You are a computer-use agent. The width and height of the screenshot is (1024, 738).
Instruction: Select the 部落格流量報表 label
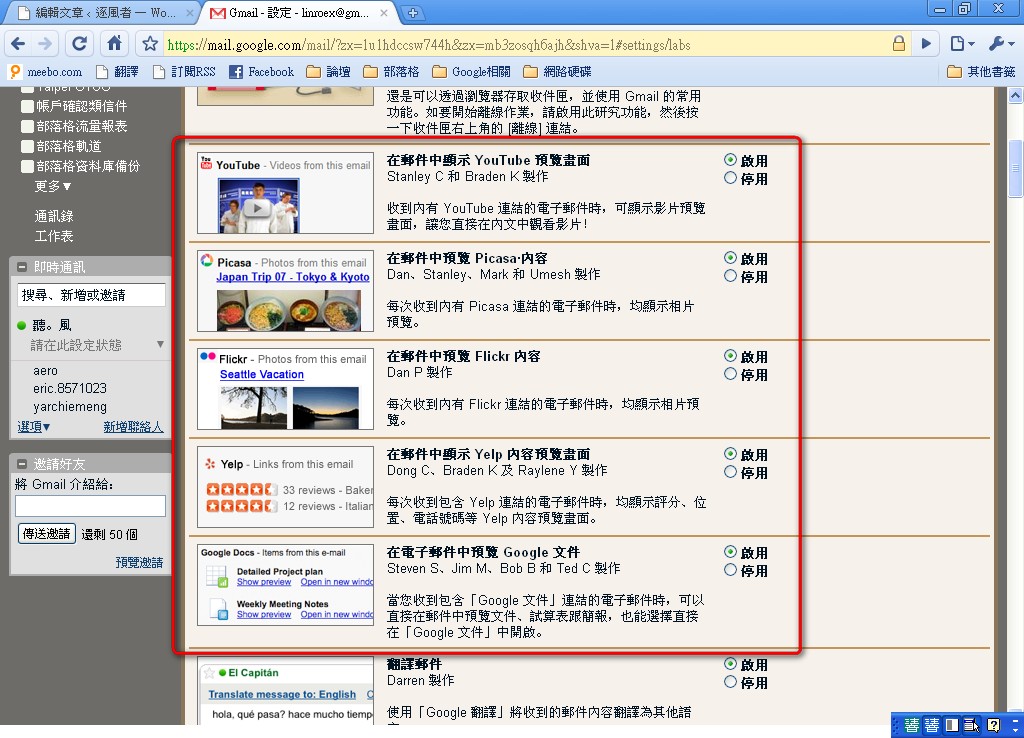(x=82, y=126)
